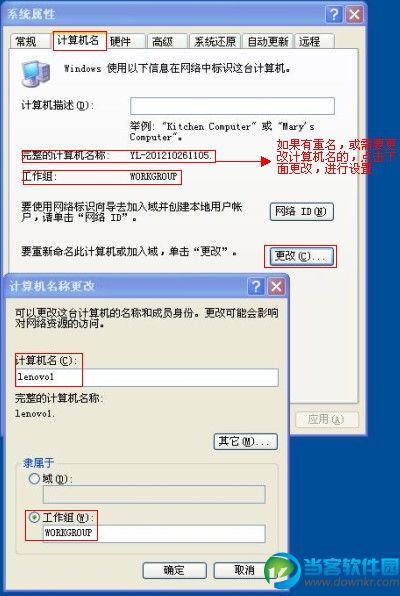Click the help question mark in System Properties
Image resolution: width=400 pixels, height=596 pixels.
(x=334, y=15)
